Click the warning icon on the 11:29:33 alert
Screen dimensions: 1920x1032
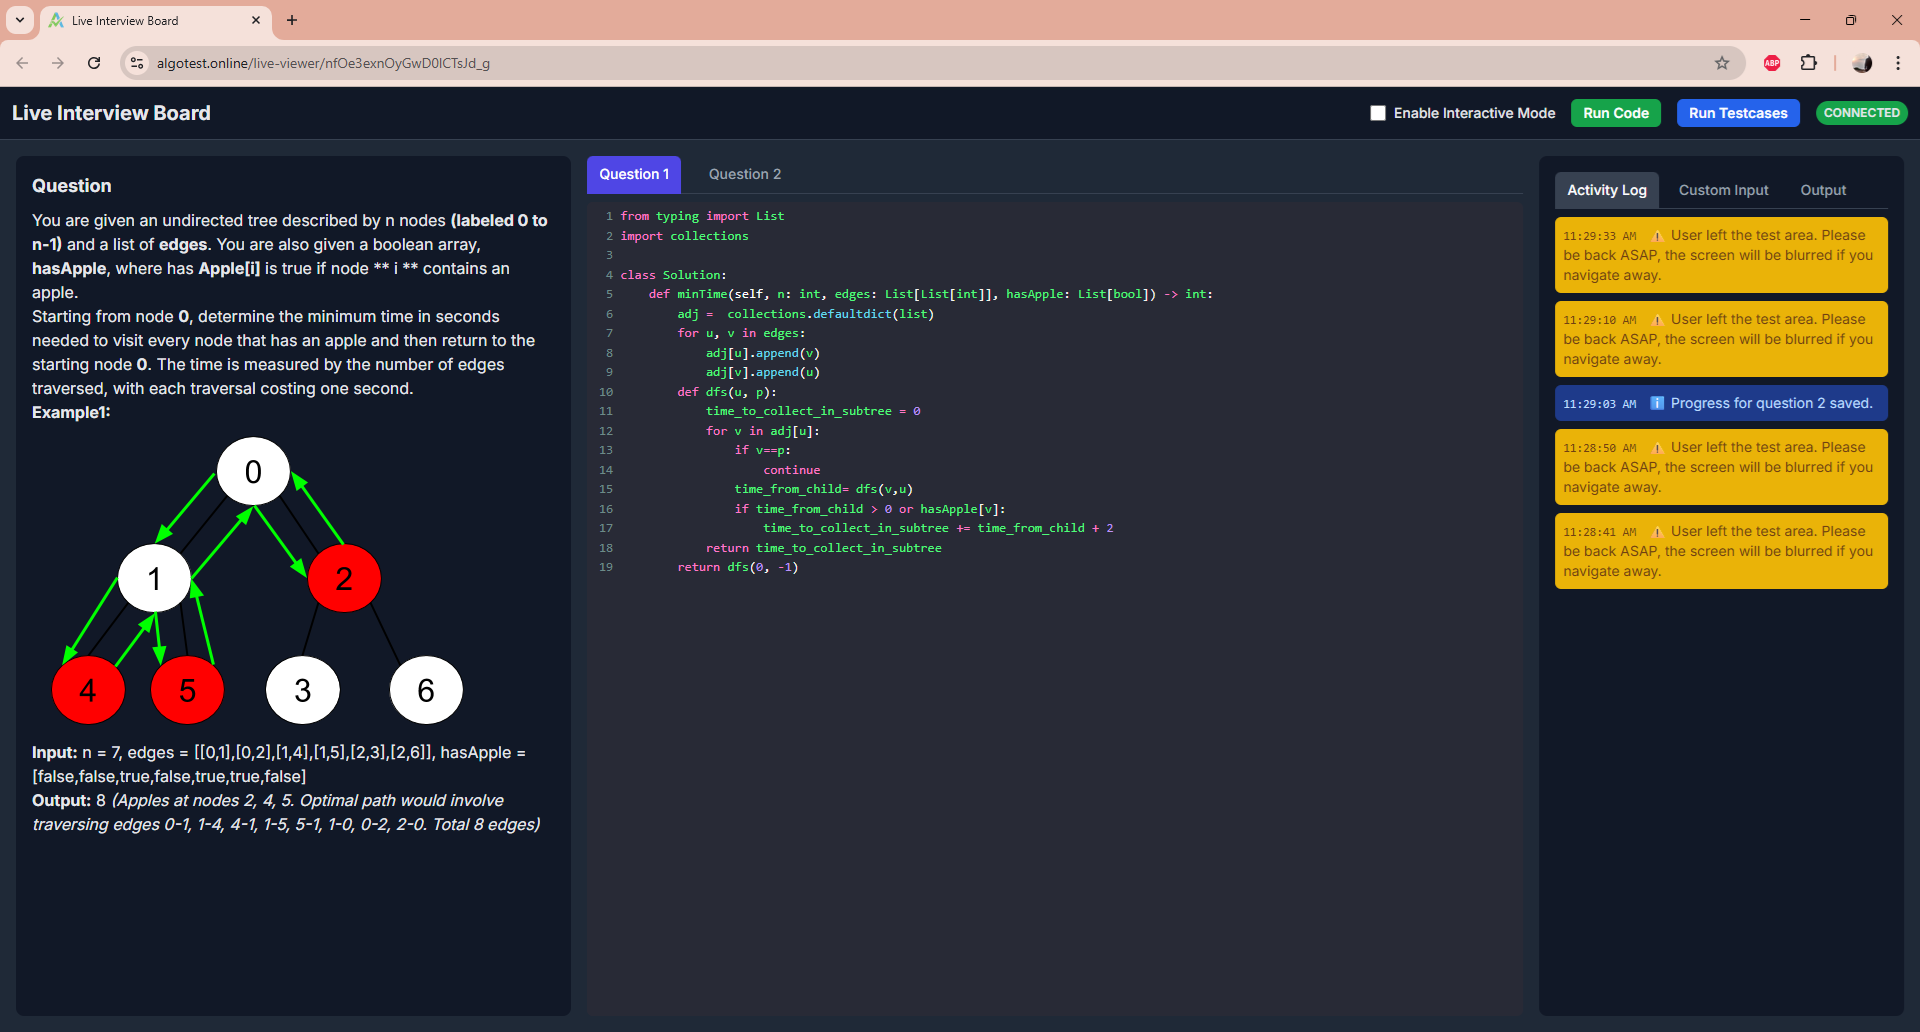pos(1657,236)
